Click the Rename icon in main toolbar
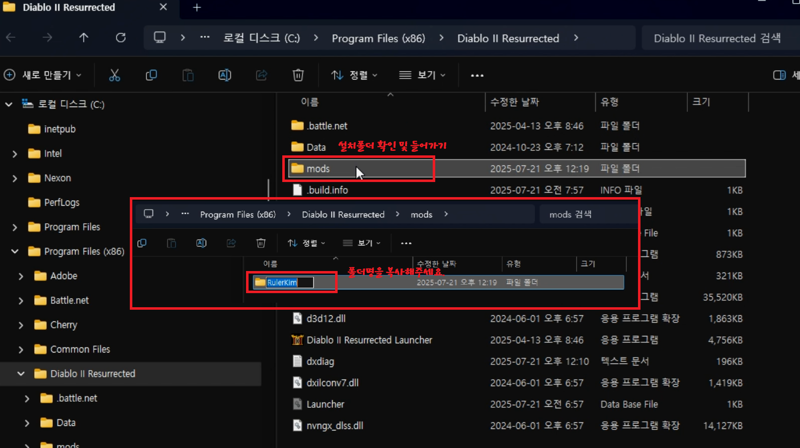The height and width of the screenshot is (448, 800). pyautogui.click(x=224, y=76)
